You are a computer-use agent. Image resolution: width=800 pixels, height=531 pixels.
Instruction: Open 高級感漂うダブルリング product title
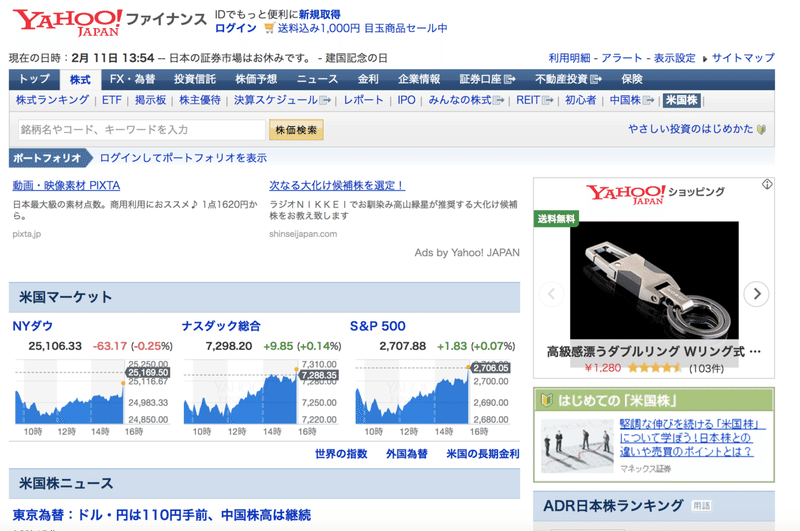point(654,351)
